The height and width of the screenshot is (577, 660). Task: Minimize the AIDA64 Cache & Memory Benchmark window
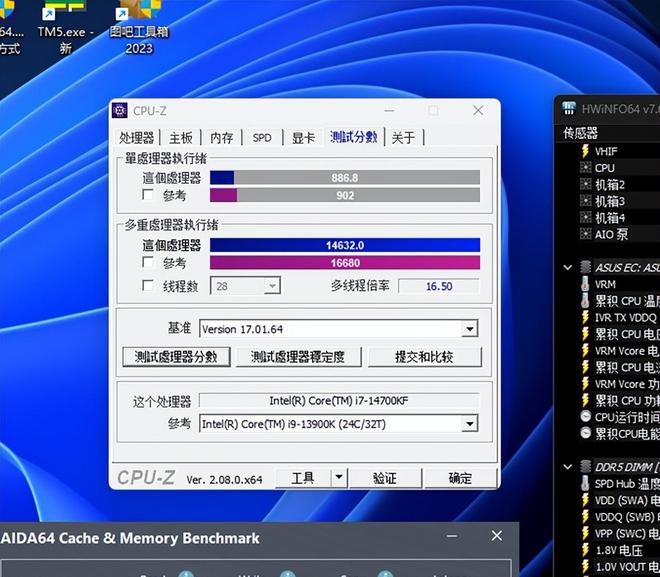click(x=452, y=536)
